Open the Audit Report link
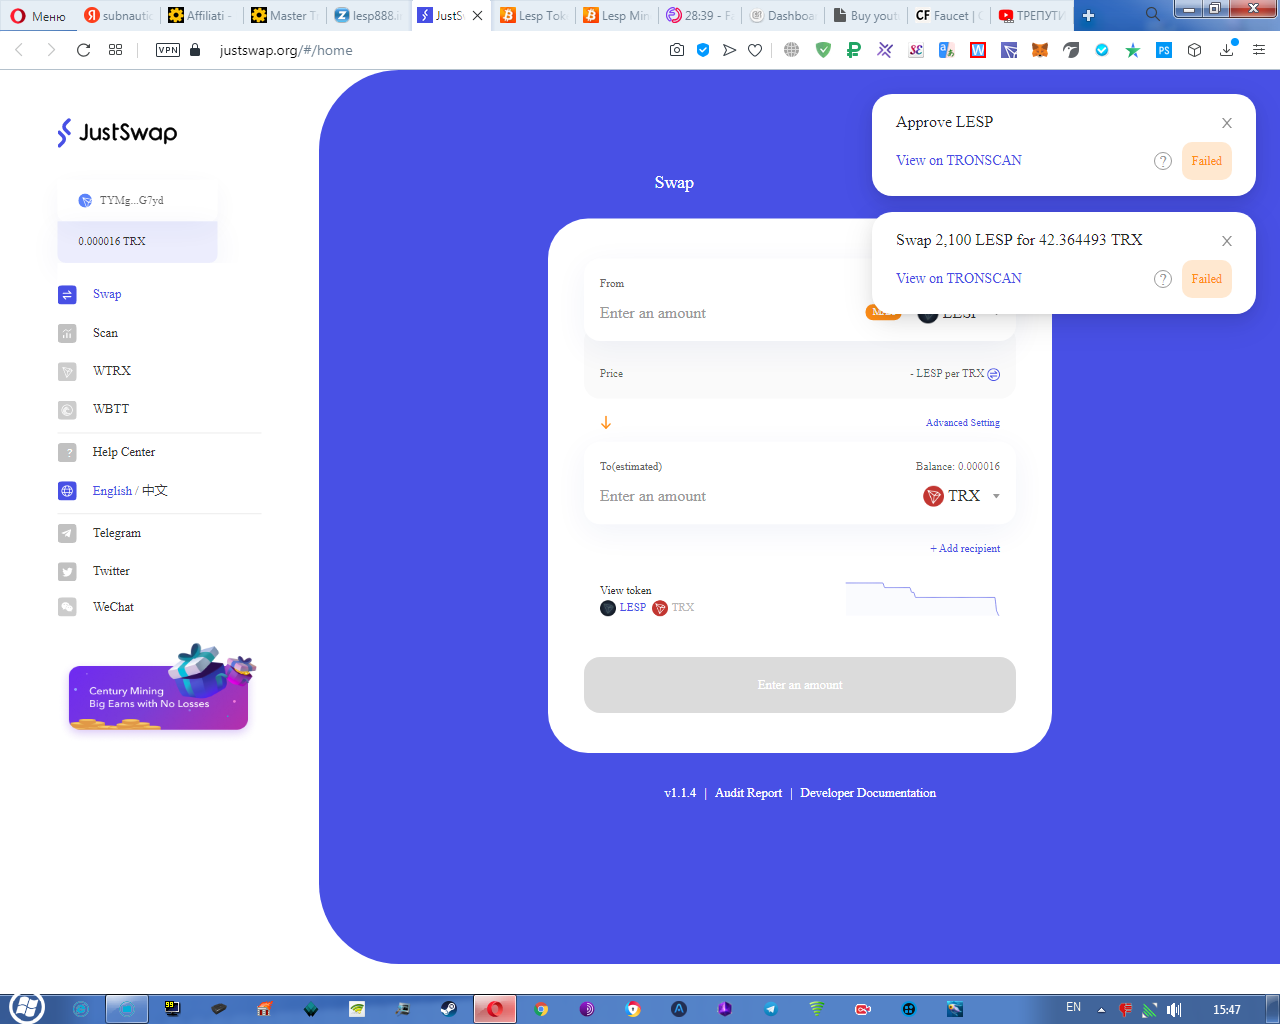This screenshot has width=1280, height=1024. pos(749,793)
